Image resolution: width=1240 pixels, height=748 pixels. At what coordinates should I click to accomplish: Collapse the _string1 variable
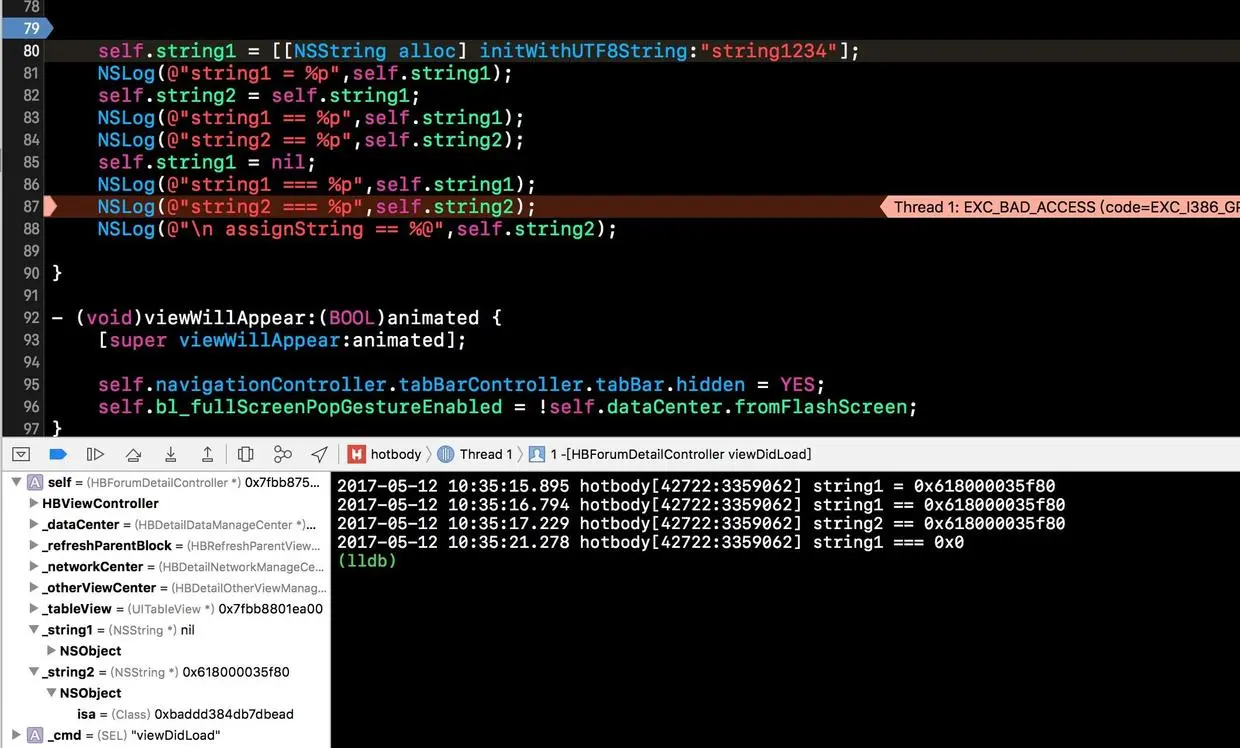pos(35,630)
